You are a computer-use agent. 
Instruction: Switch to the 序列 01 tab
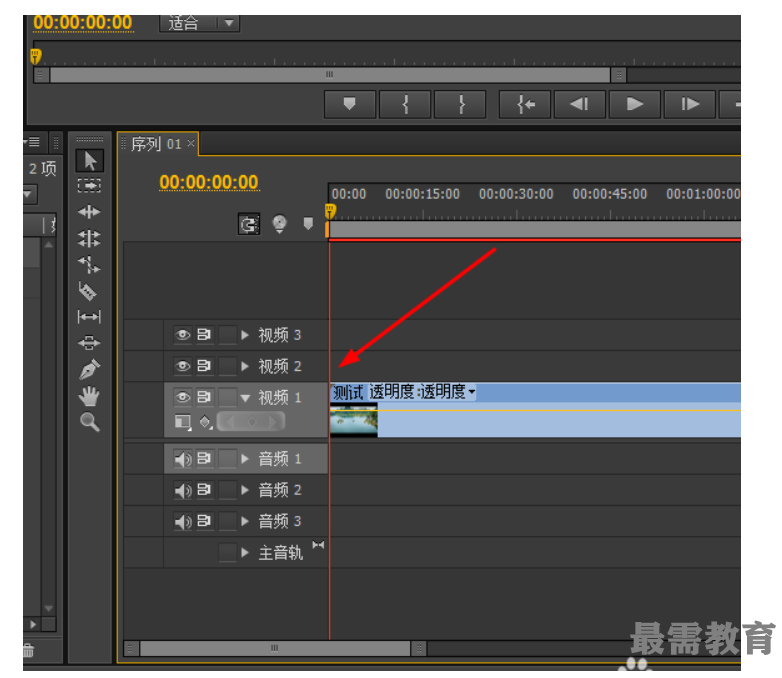point(156,144)
